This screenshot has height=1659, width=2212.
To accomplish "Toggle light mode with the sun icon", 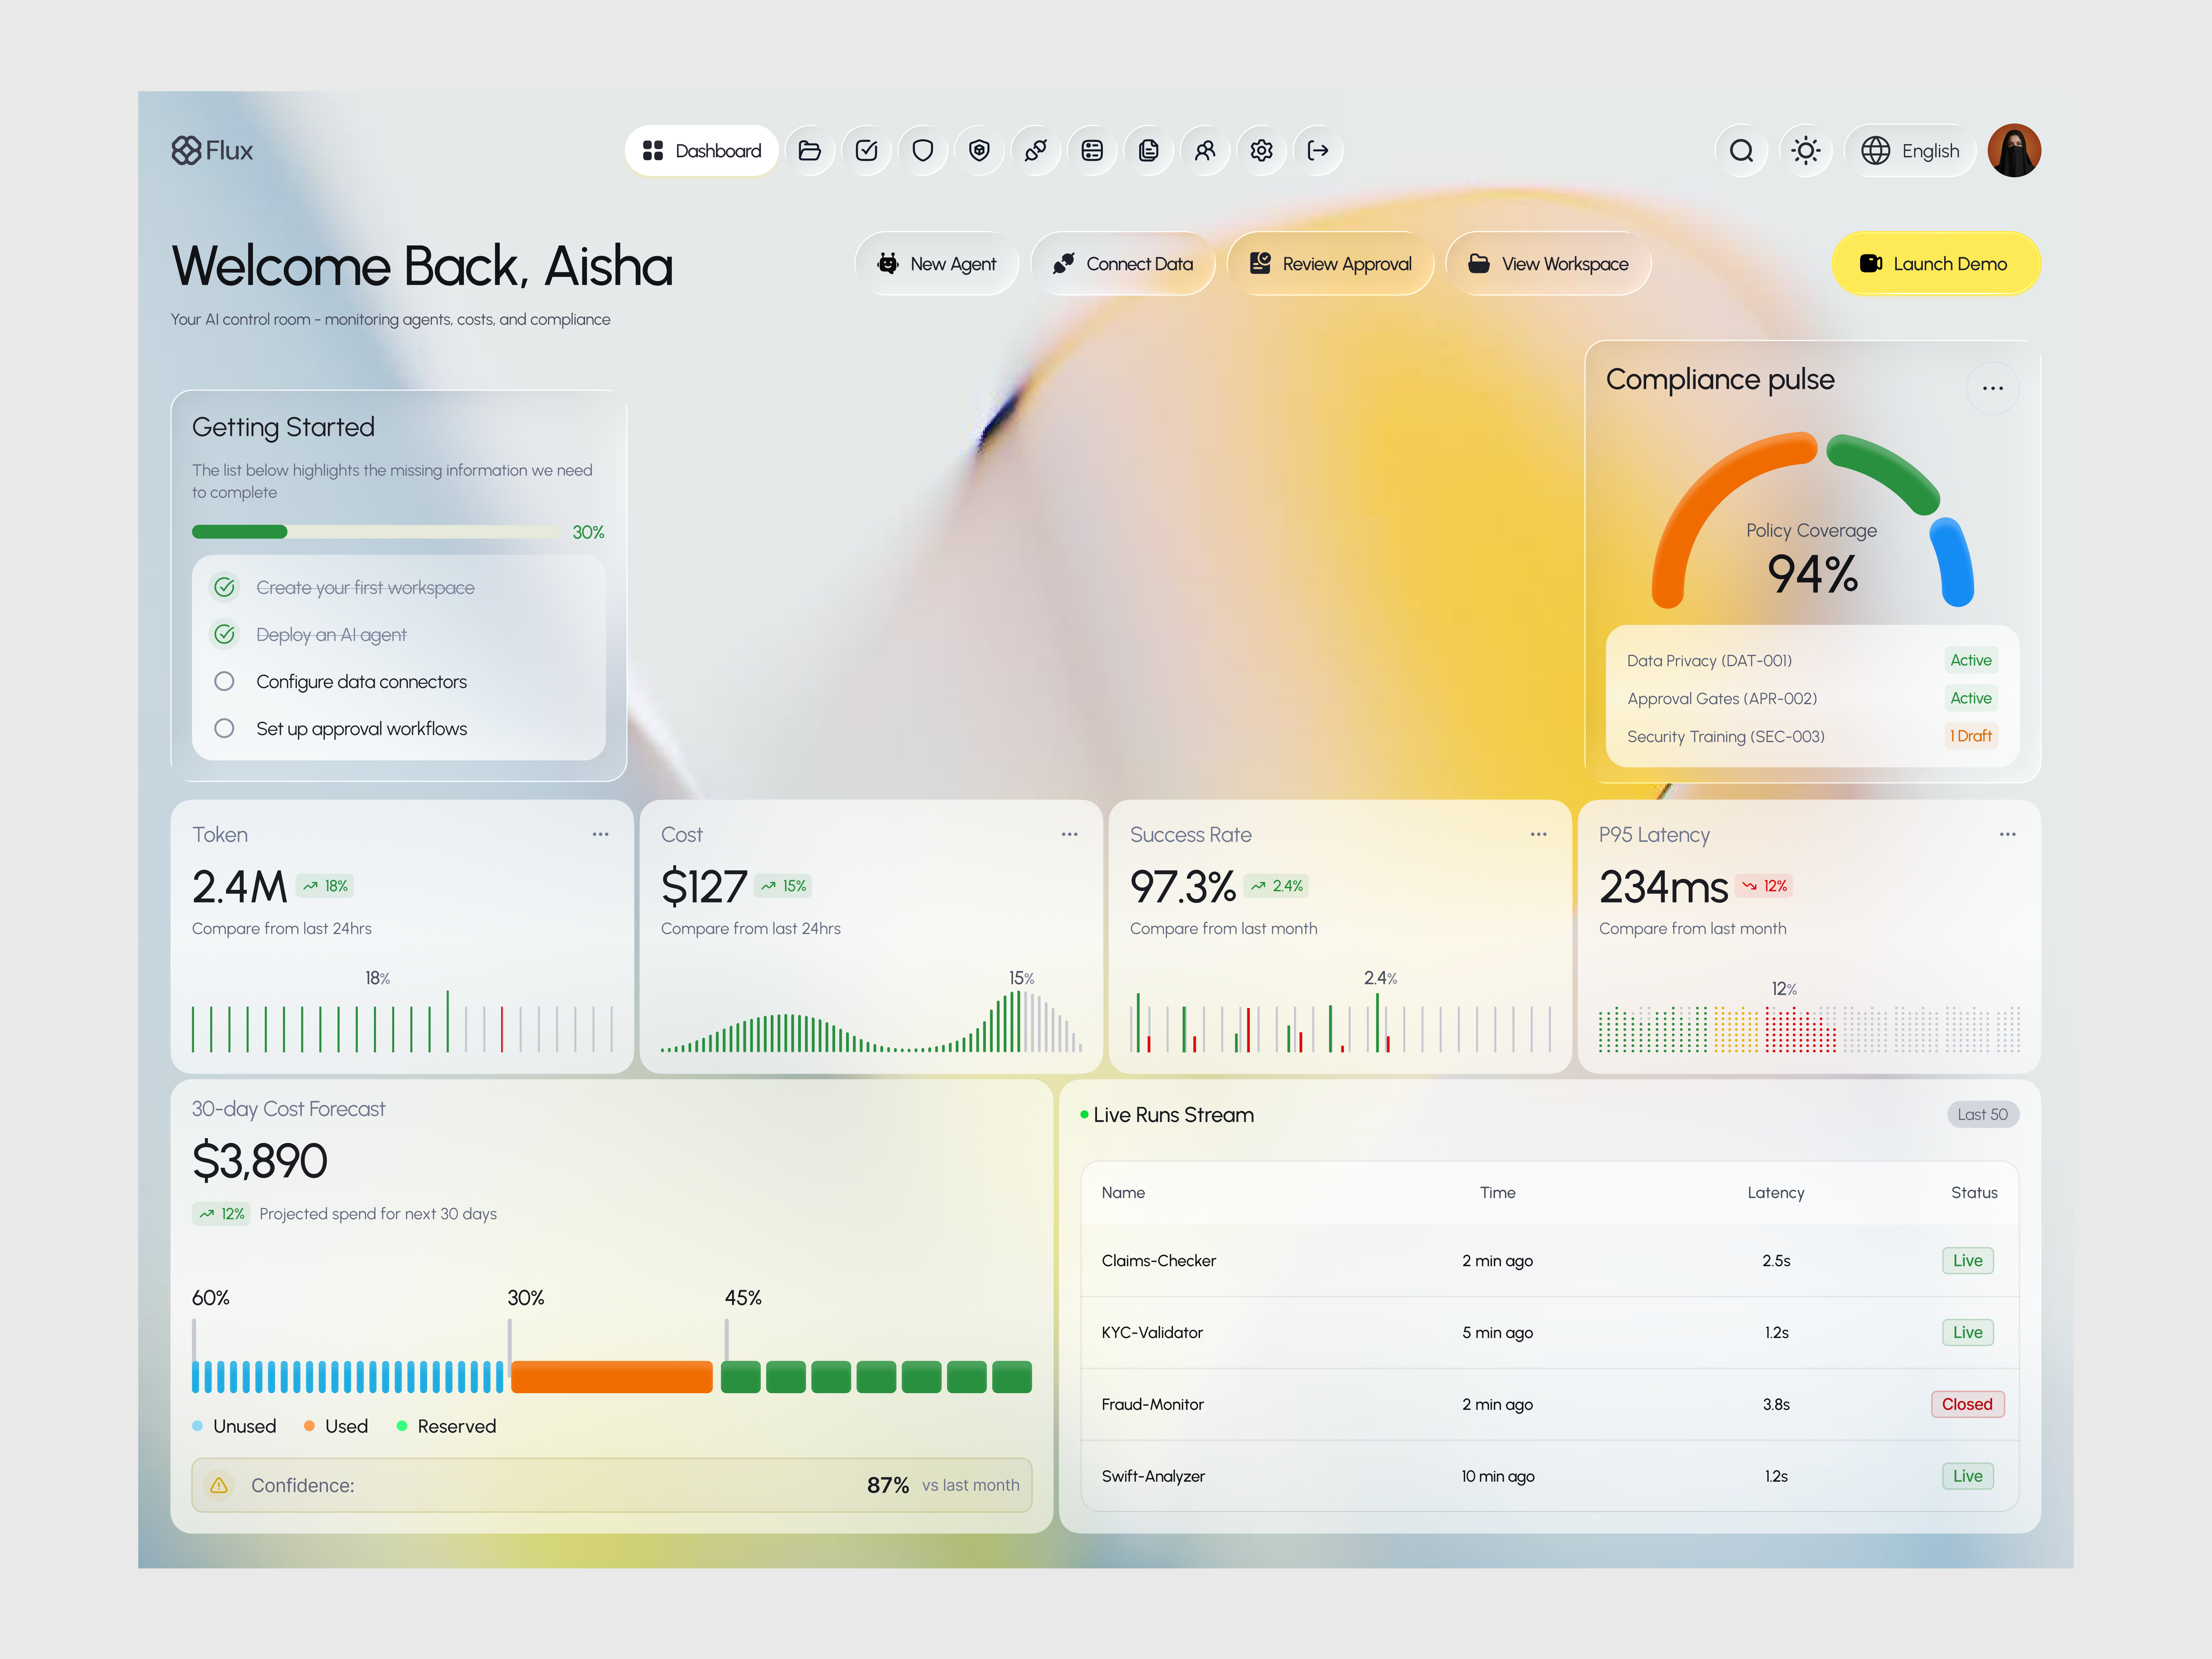I will coord(1806,150).
